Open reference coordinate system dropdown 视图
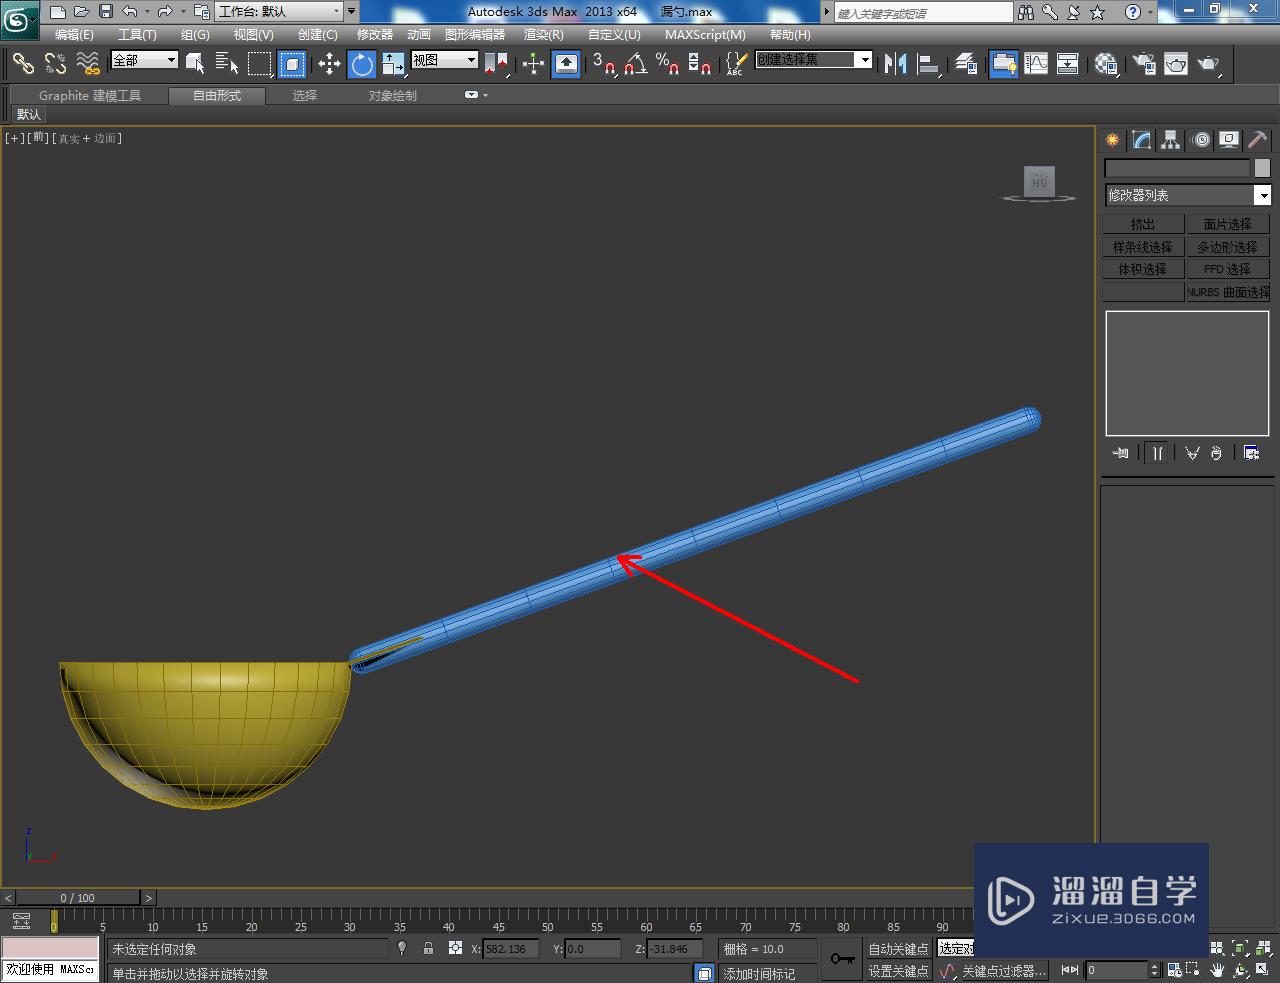This screenshot has width=1280, height=983. [445, 60]
